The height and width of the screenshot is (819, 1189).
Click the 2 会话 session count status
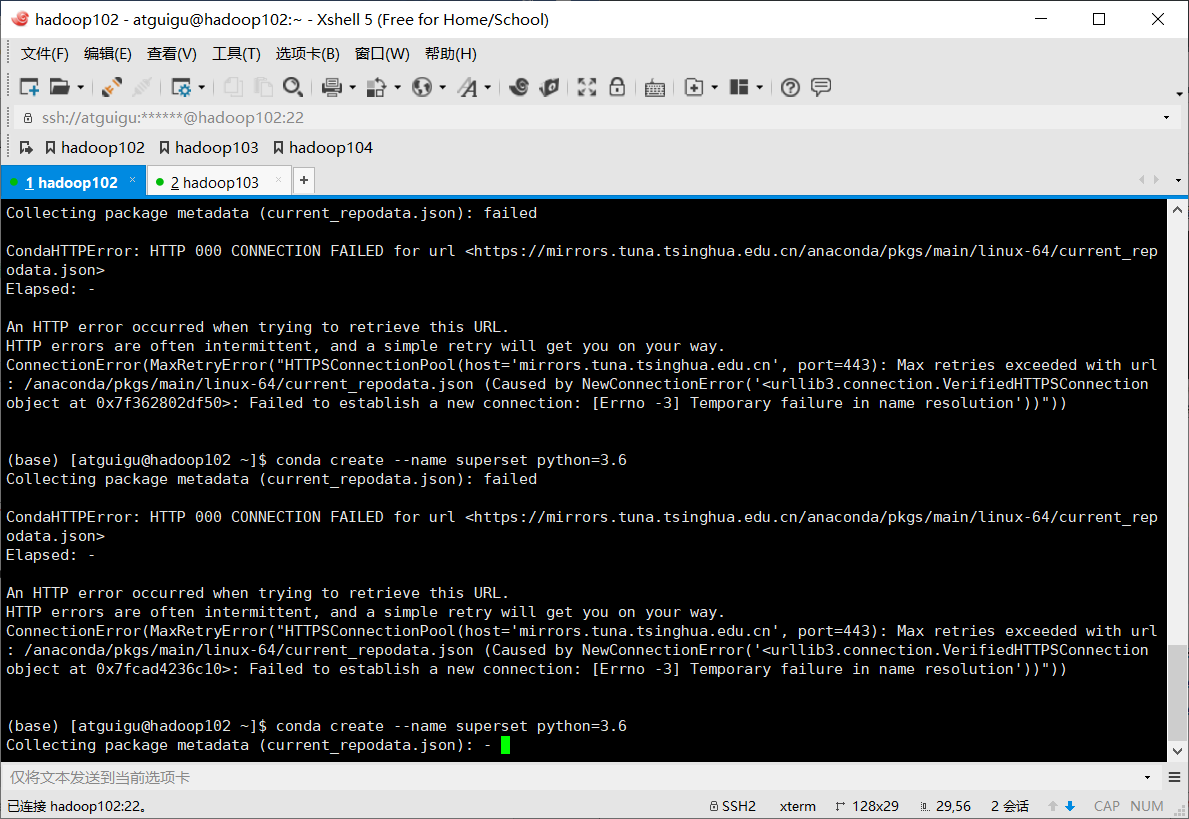pos(1010,806)
